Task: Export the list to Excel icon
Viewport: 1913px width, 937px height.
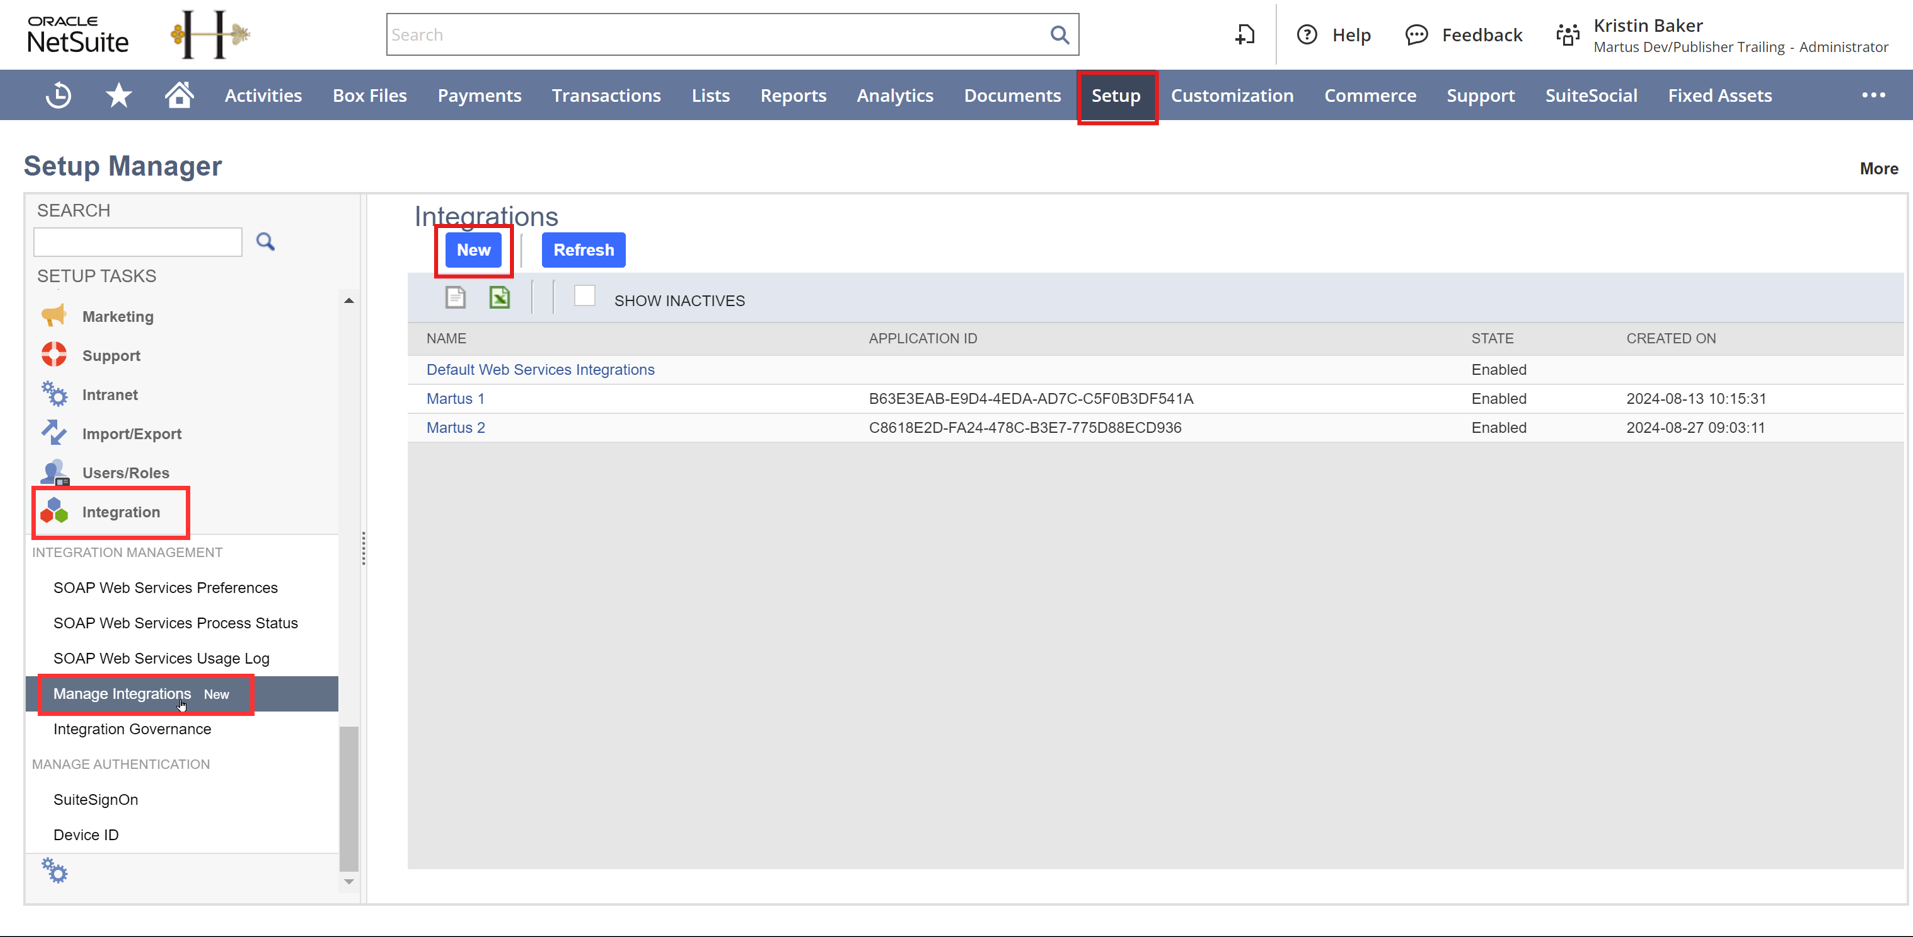Action: tap(499, 298)
